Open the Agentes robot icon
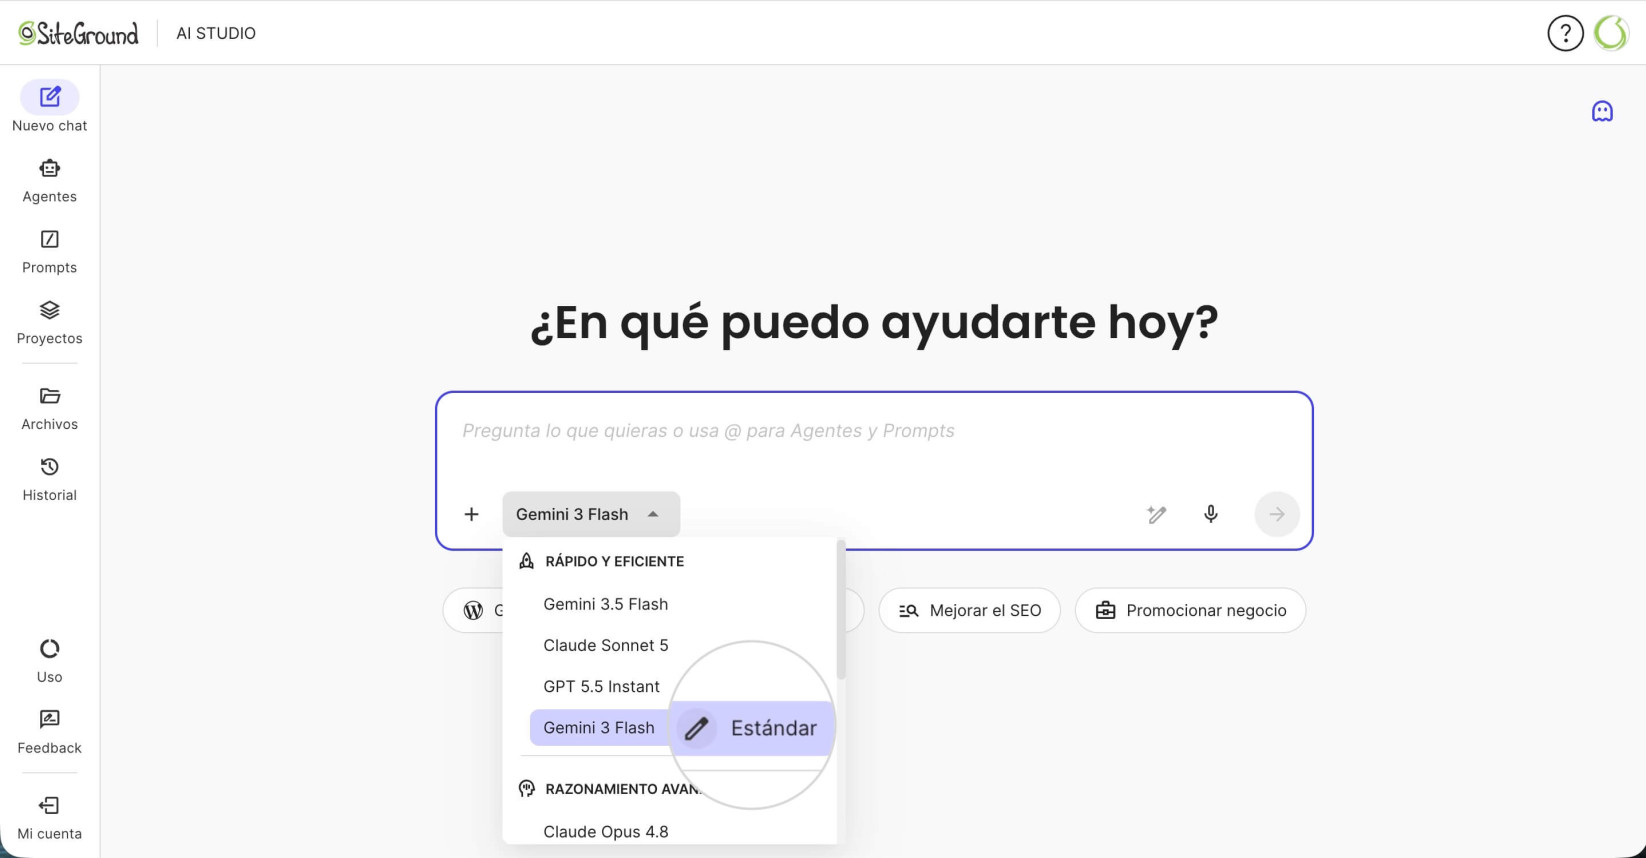 click(50, 168)
